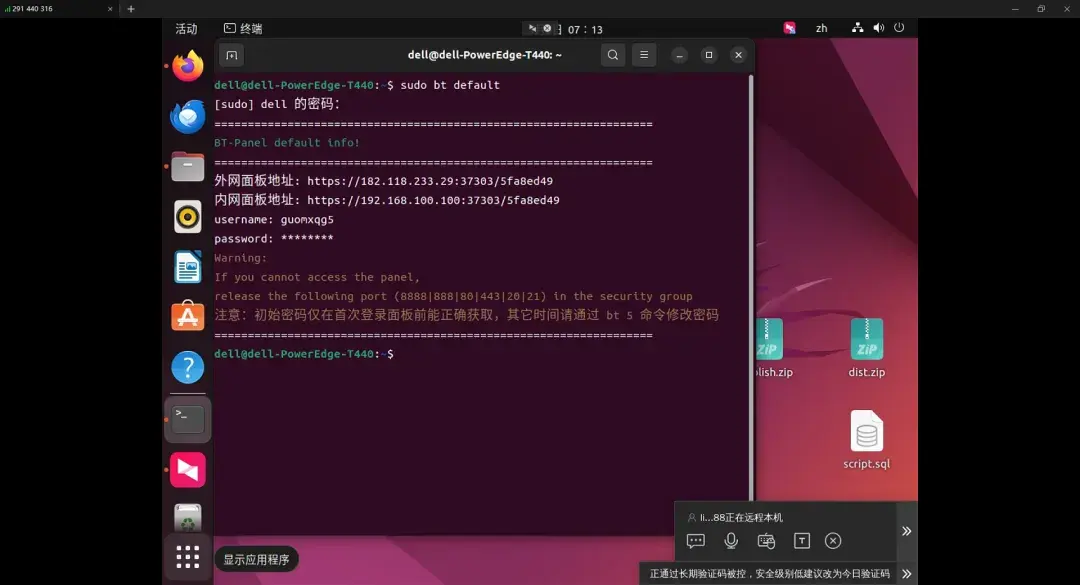Open the Ubuntu Software store from the dock

(187, 317)
